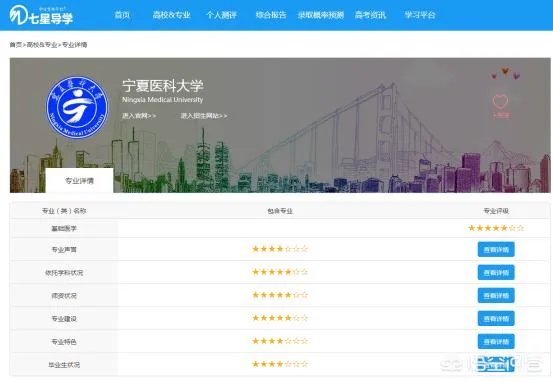Click the star rating for 依托学科状况
The width and height of the screenshot is (553, 382).
[x=280, y=272]
